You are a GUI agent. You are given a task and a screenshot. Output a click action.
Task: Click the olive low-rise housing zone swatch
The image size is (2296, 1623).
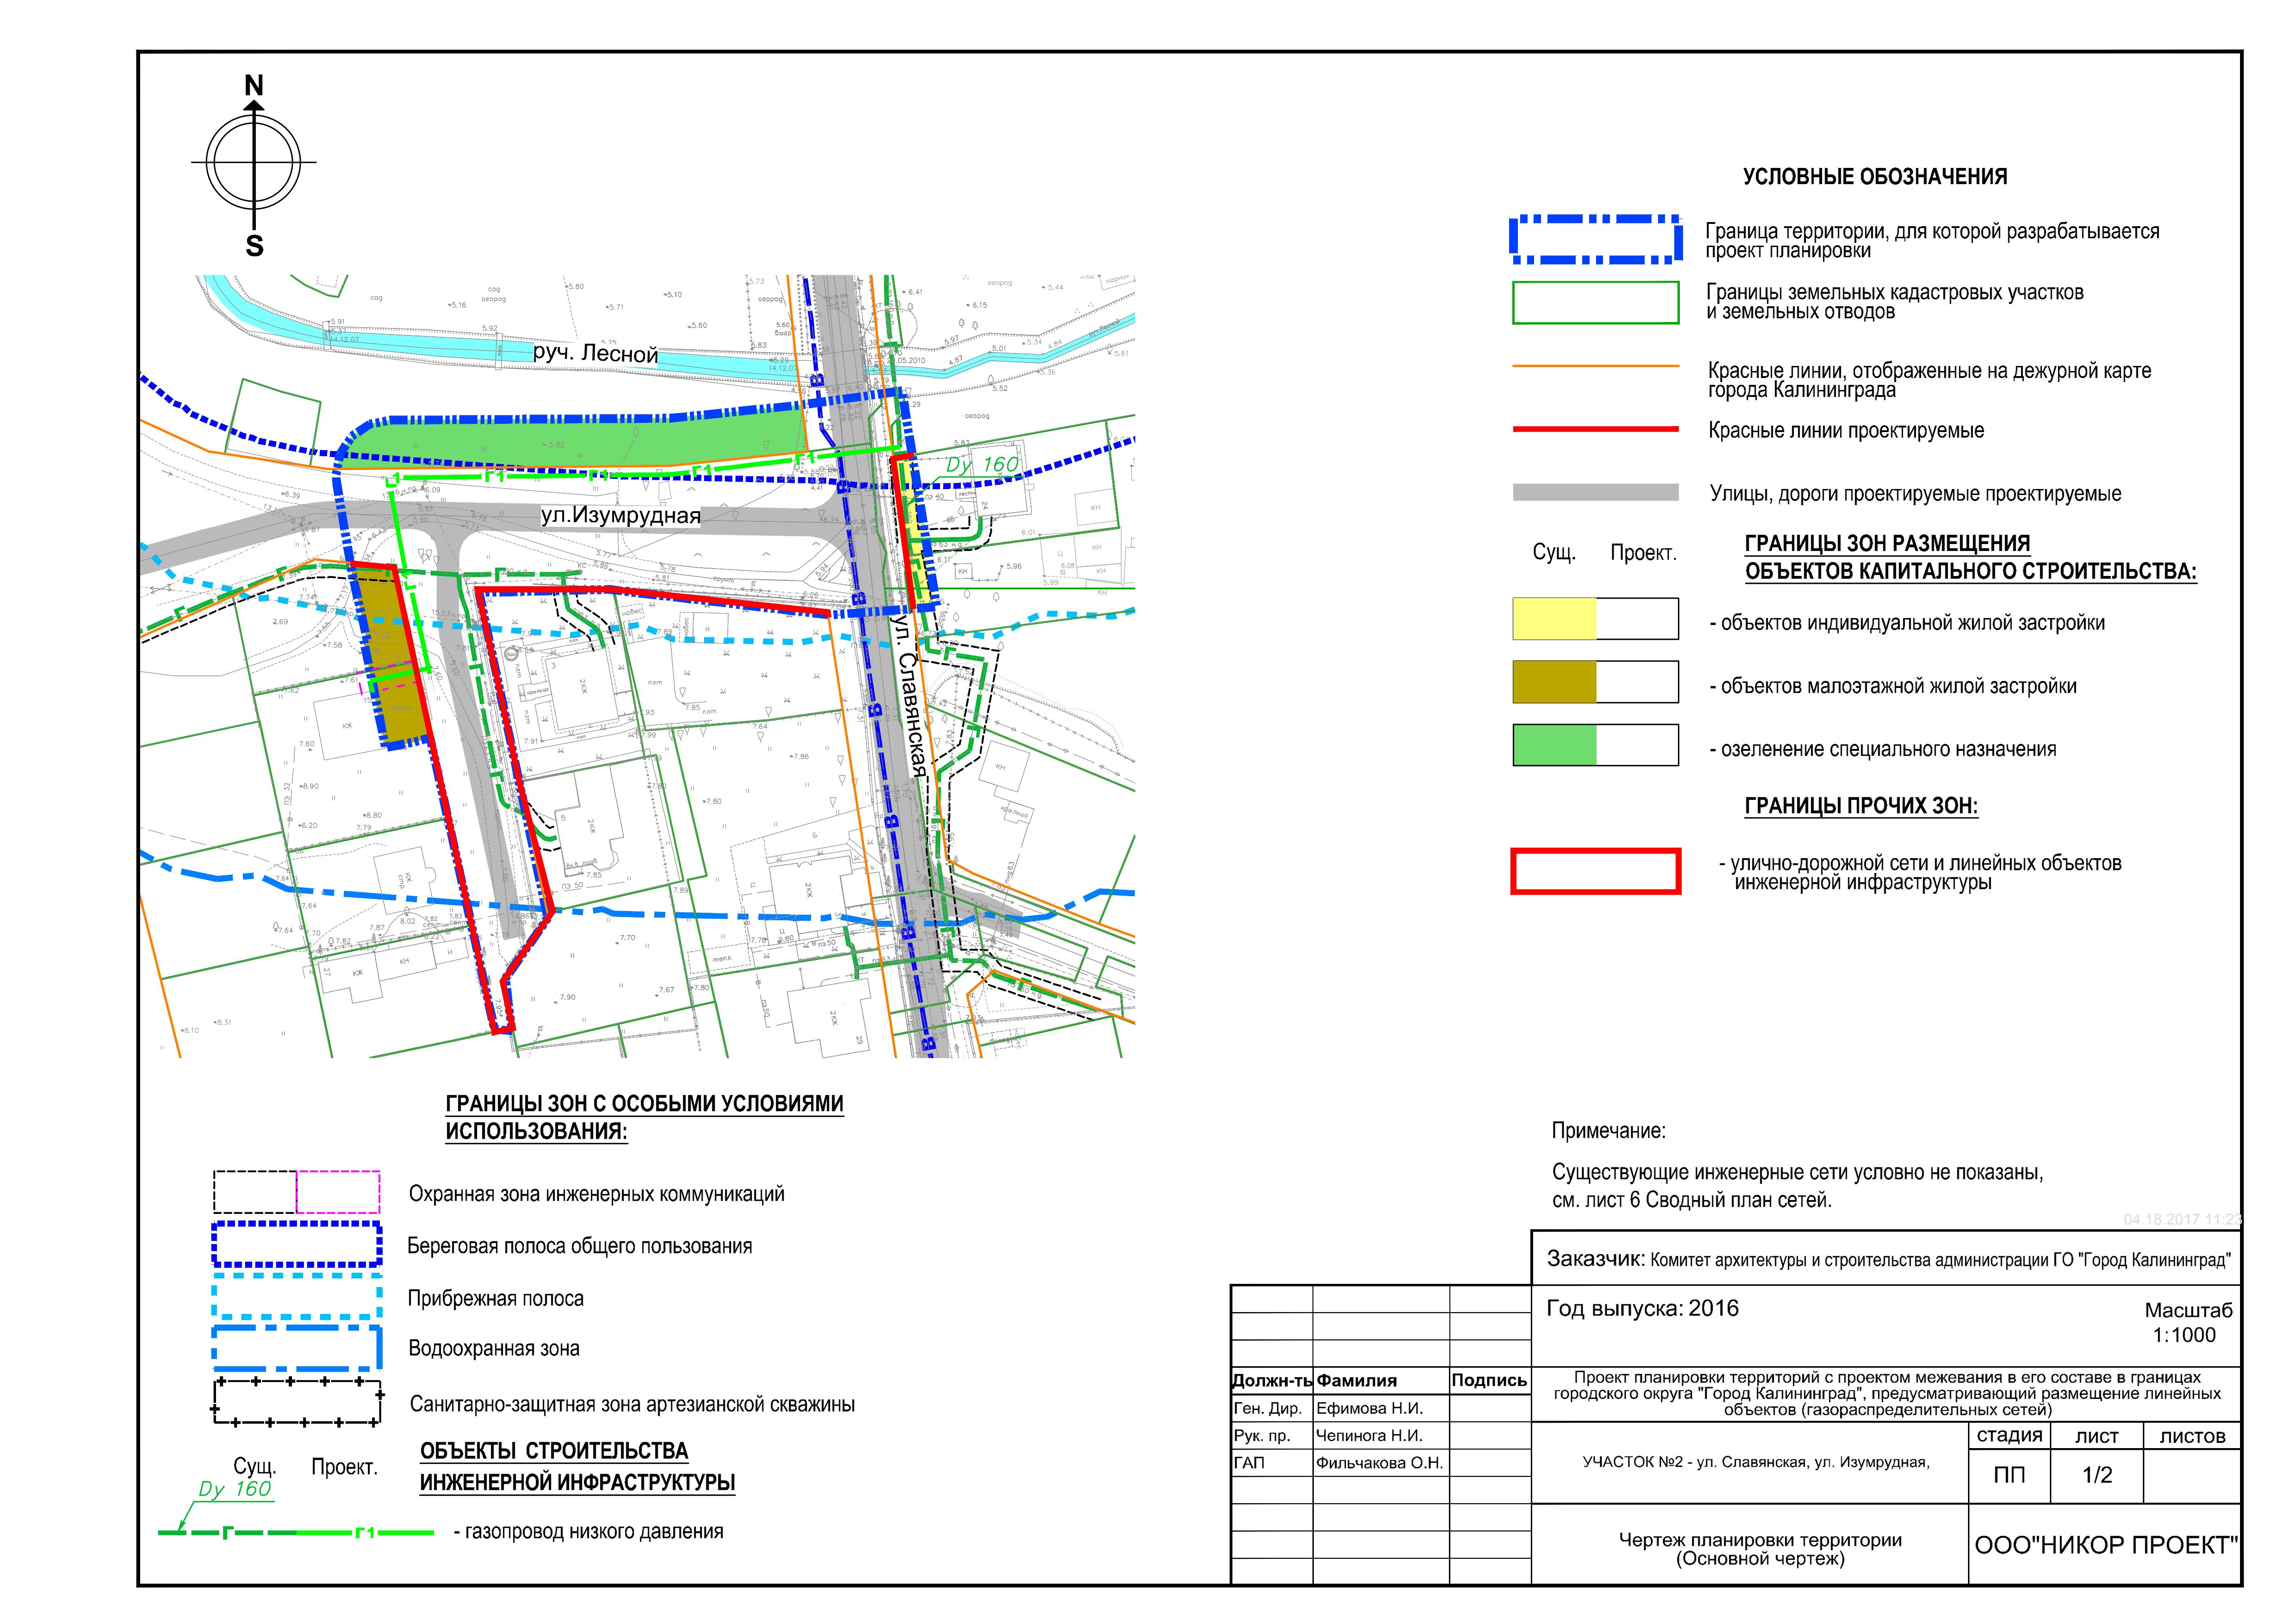(x=1554, y=682)
